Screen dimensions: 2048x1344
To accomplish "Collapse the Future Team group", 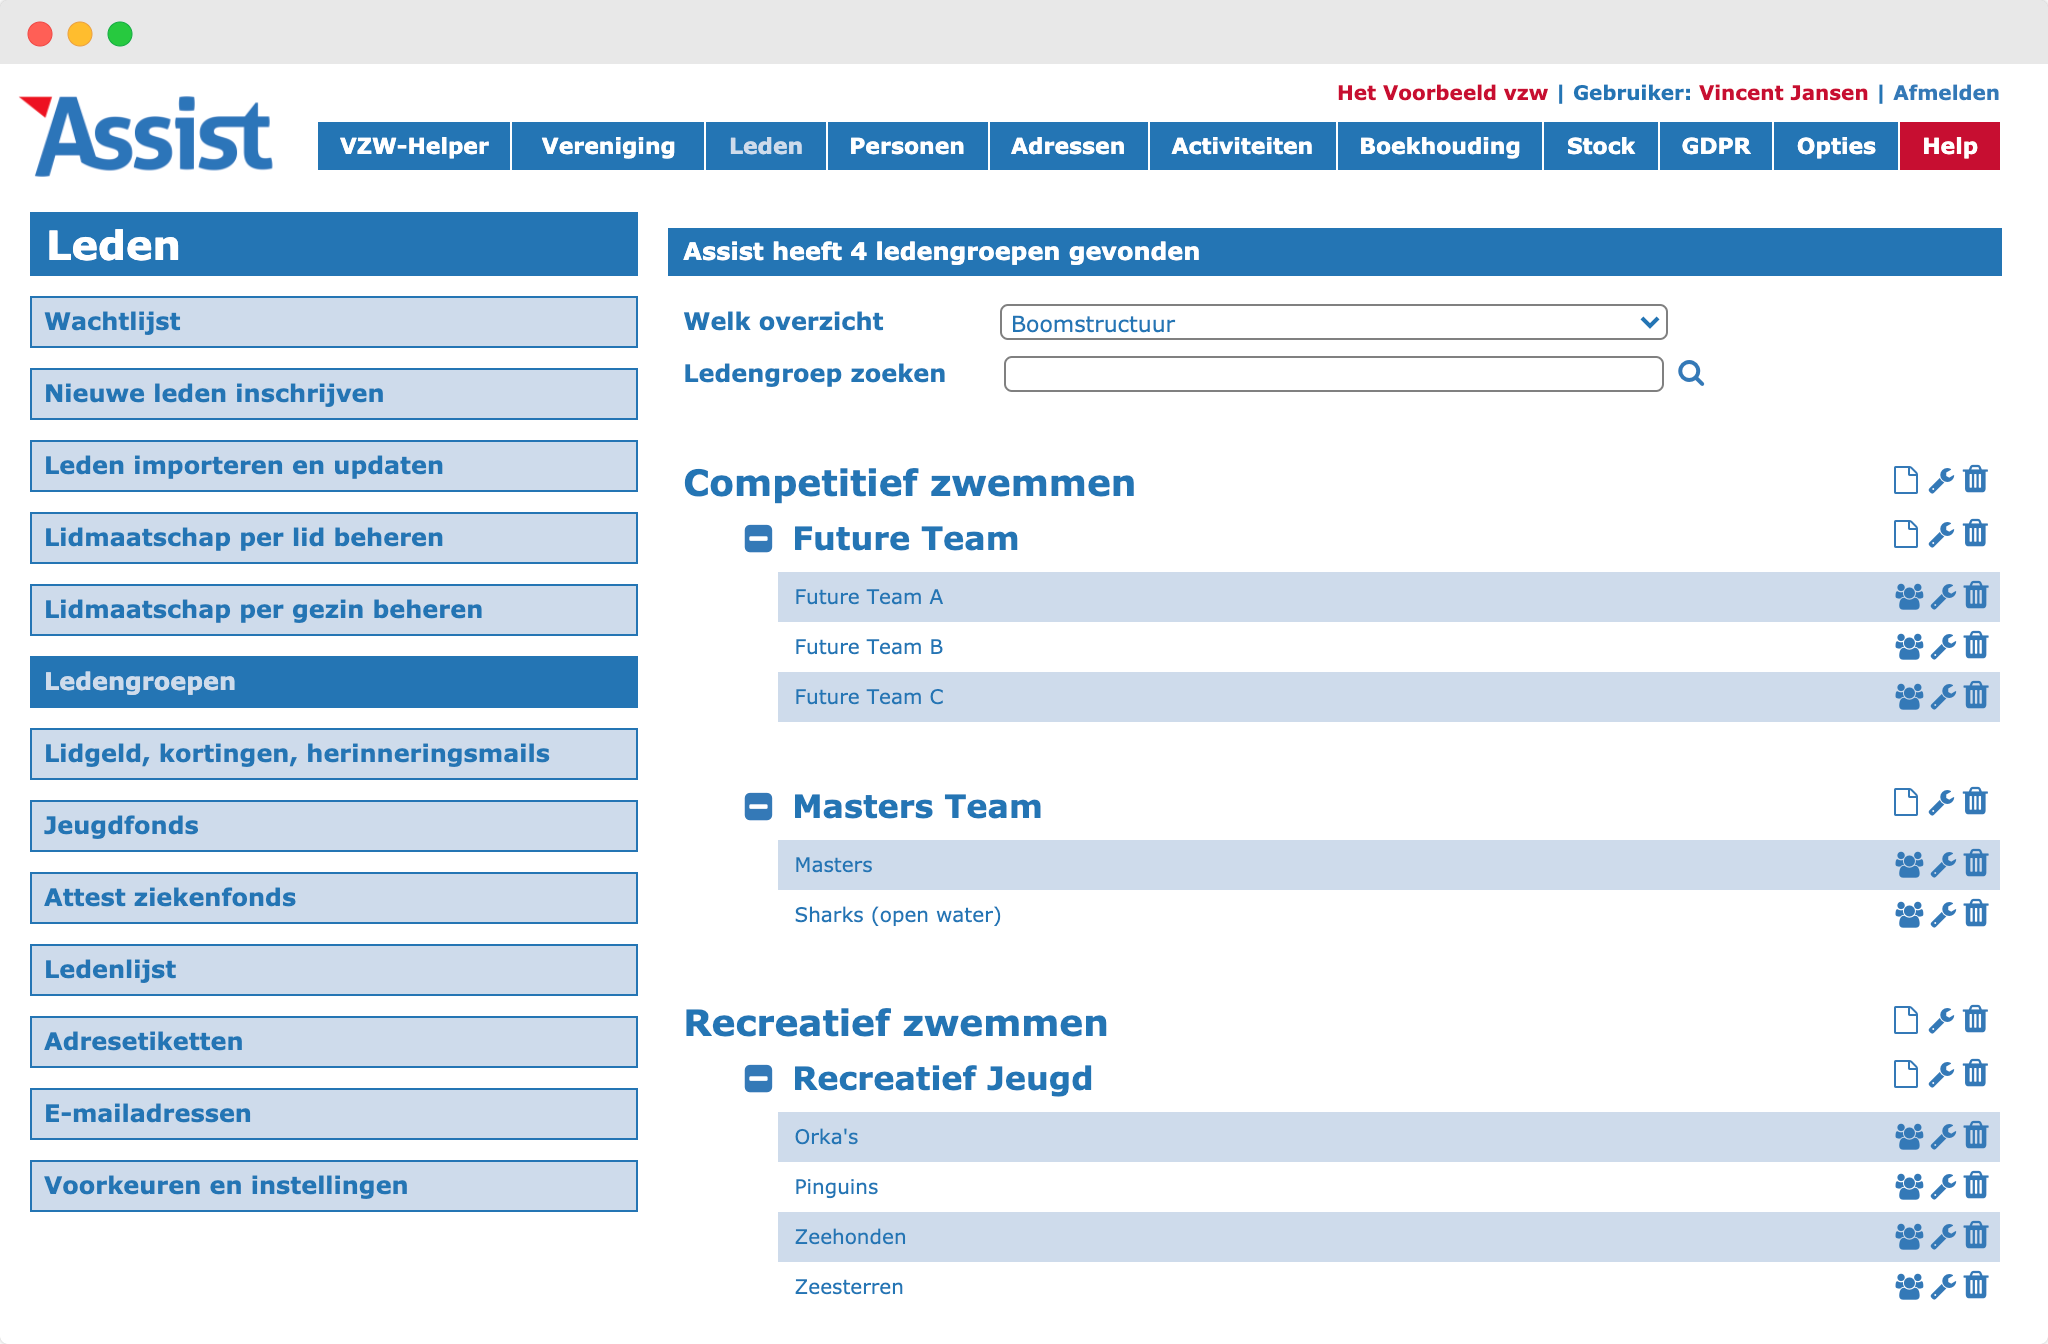I will (759, 539).
